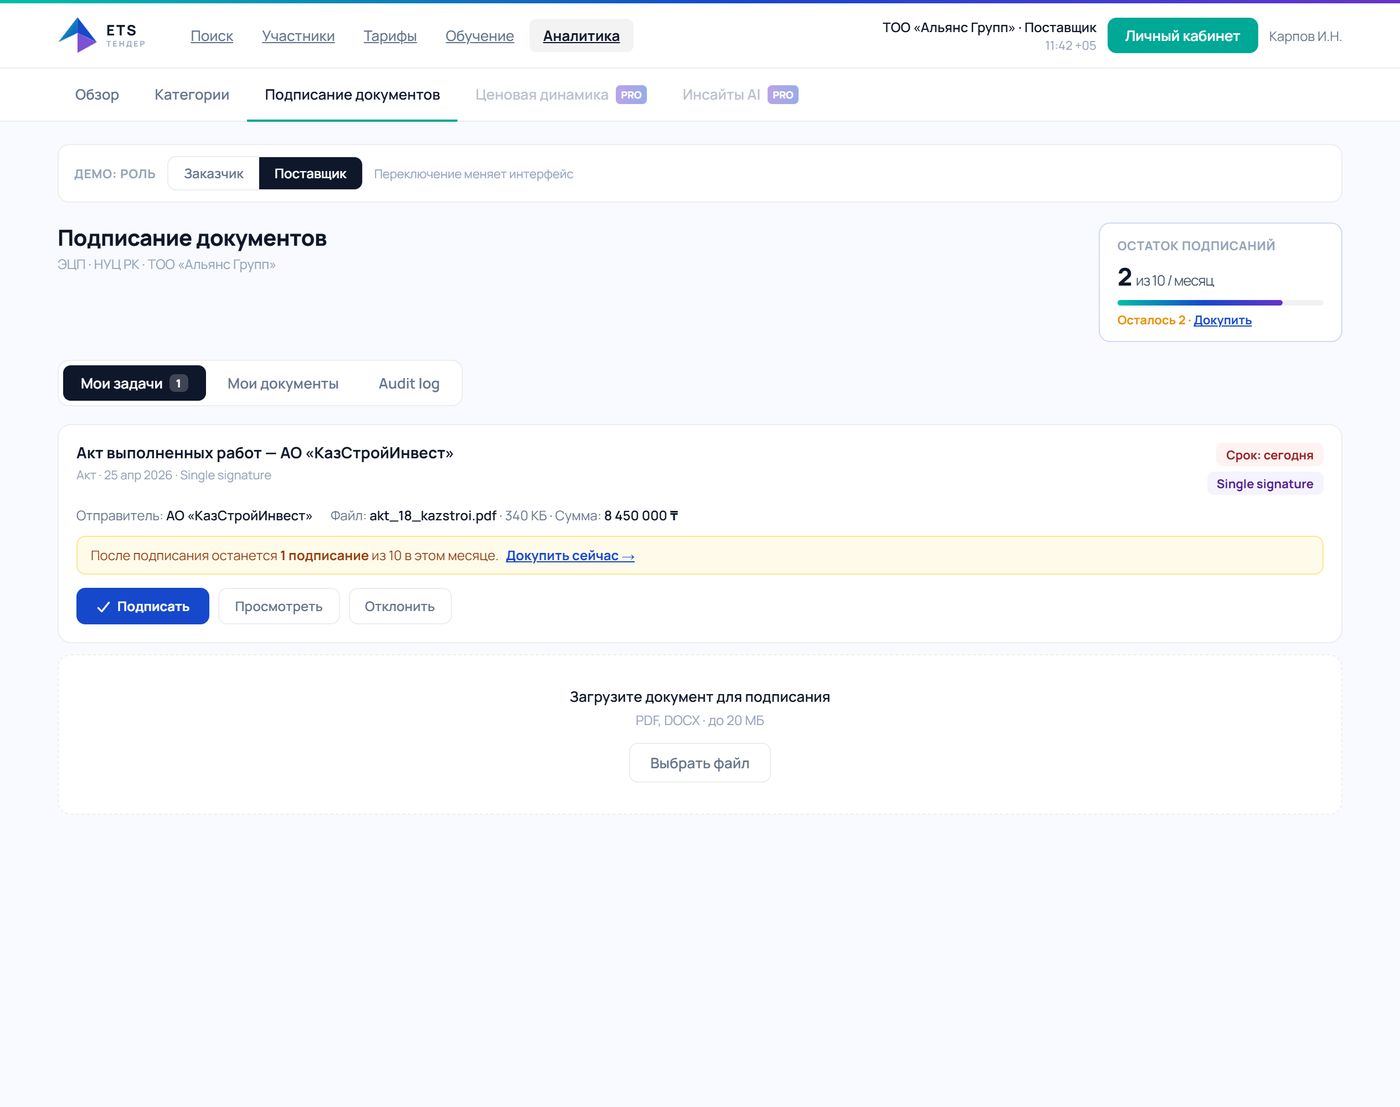Screen dimensions: 1400x1107
Task: Go to Участники in the top navigation
Action: [x=298, y=36]
